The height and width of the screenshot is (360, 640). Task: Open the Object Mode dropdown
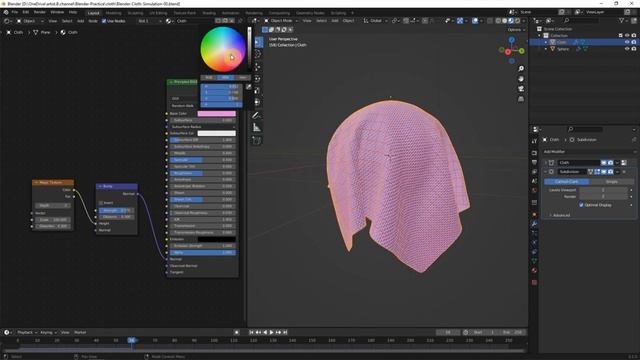click(282, 20)
